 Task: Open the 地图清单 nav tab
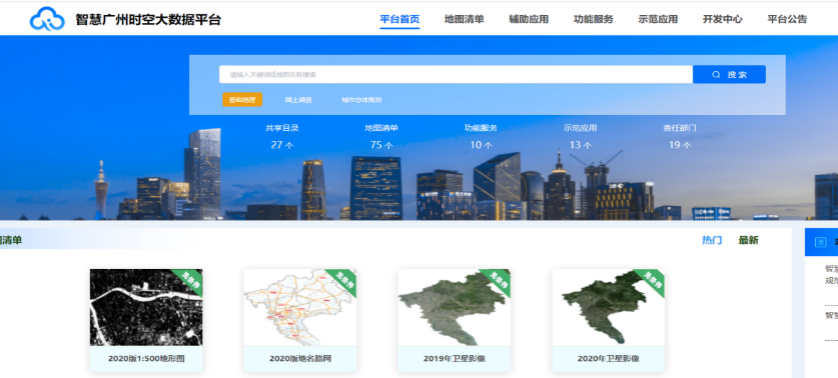click(x=464, y=19)
